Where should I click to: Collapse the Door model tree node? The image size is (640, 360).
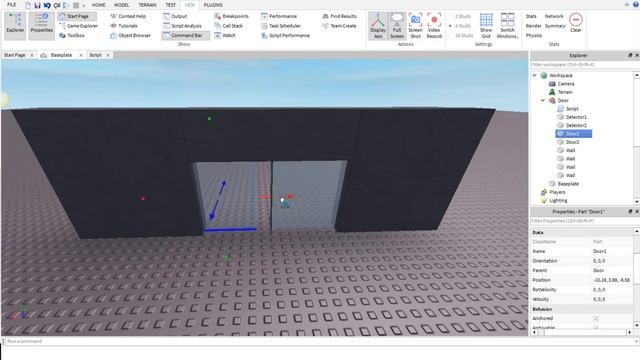[x=543, y=100]
